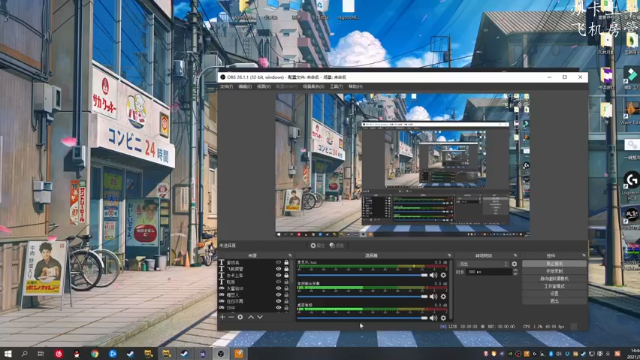640x360 pixels.
Task: Open source Filters button under the preview
Action: coord(337,246)
